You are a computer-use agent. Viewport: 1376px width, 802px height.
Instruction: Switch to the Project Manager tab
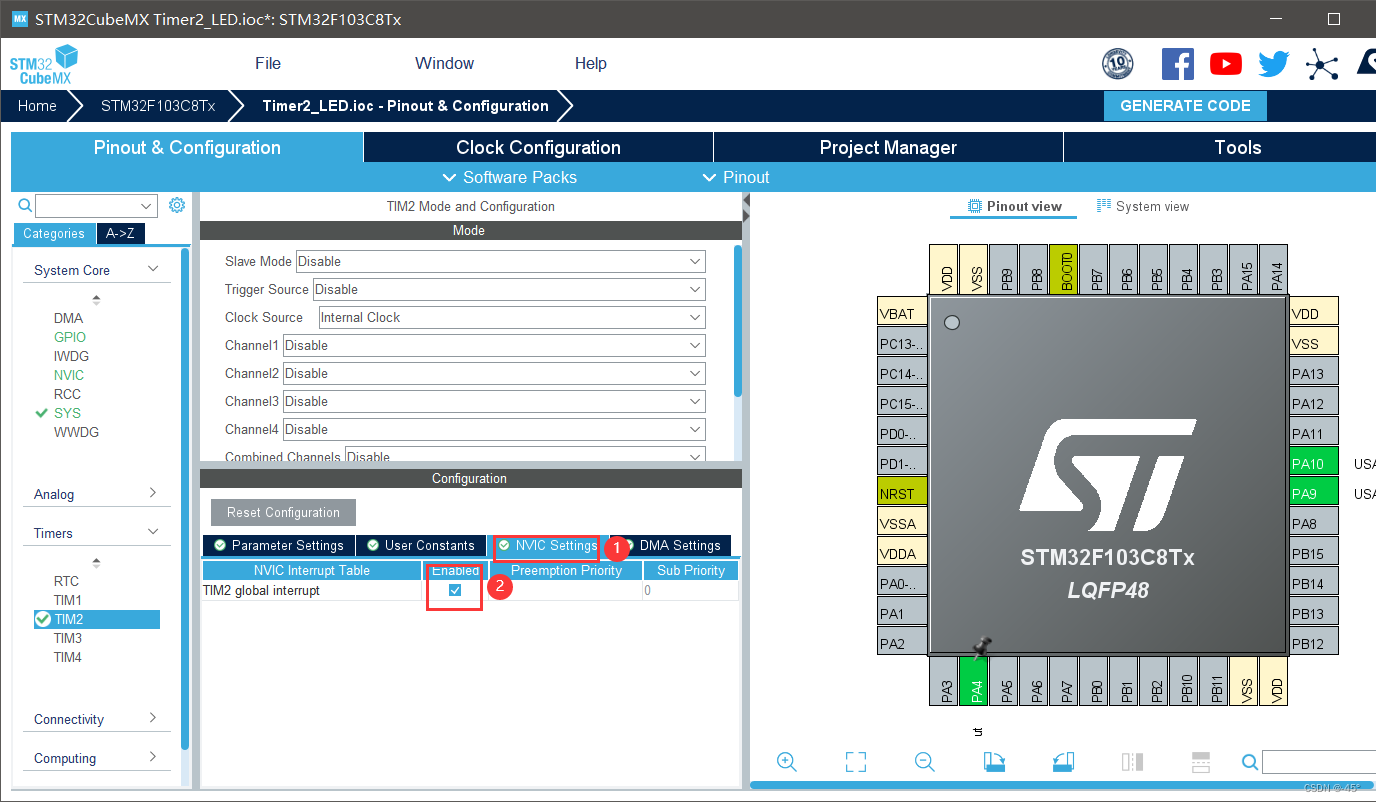click(888, 147)
